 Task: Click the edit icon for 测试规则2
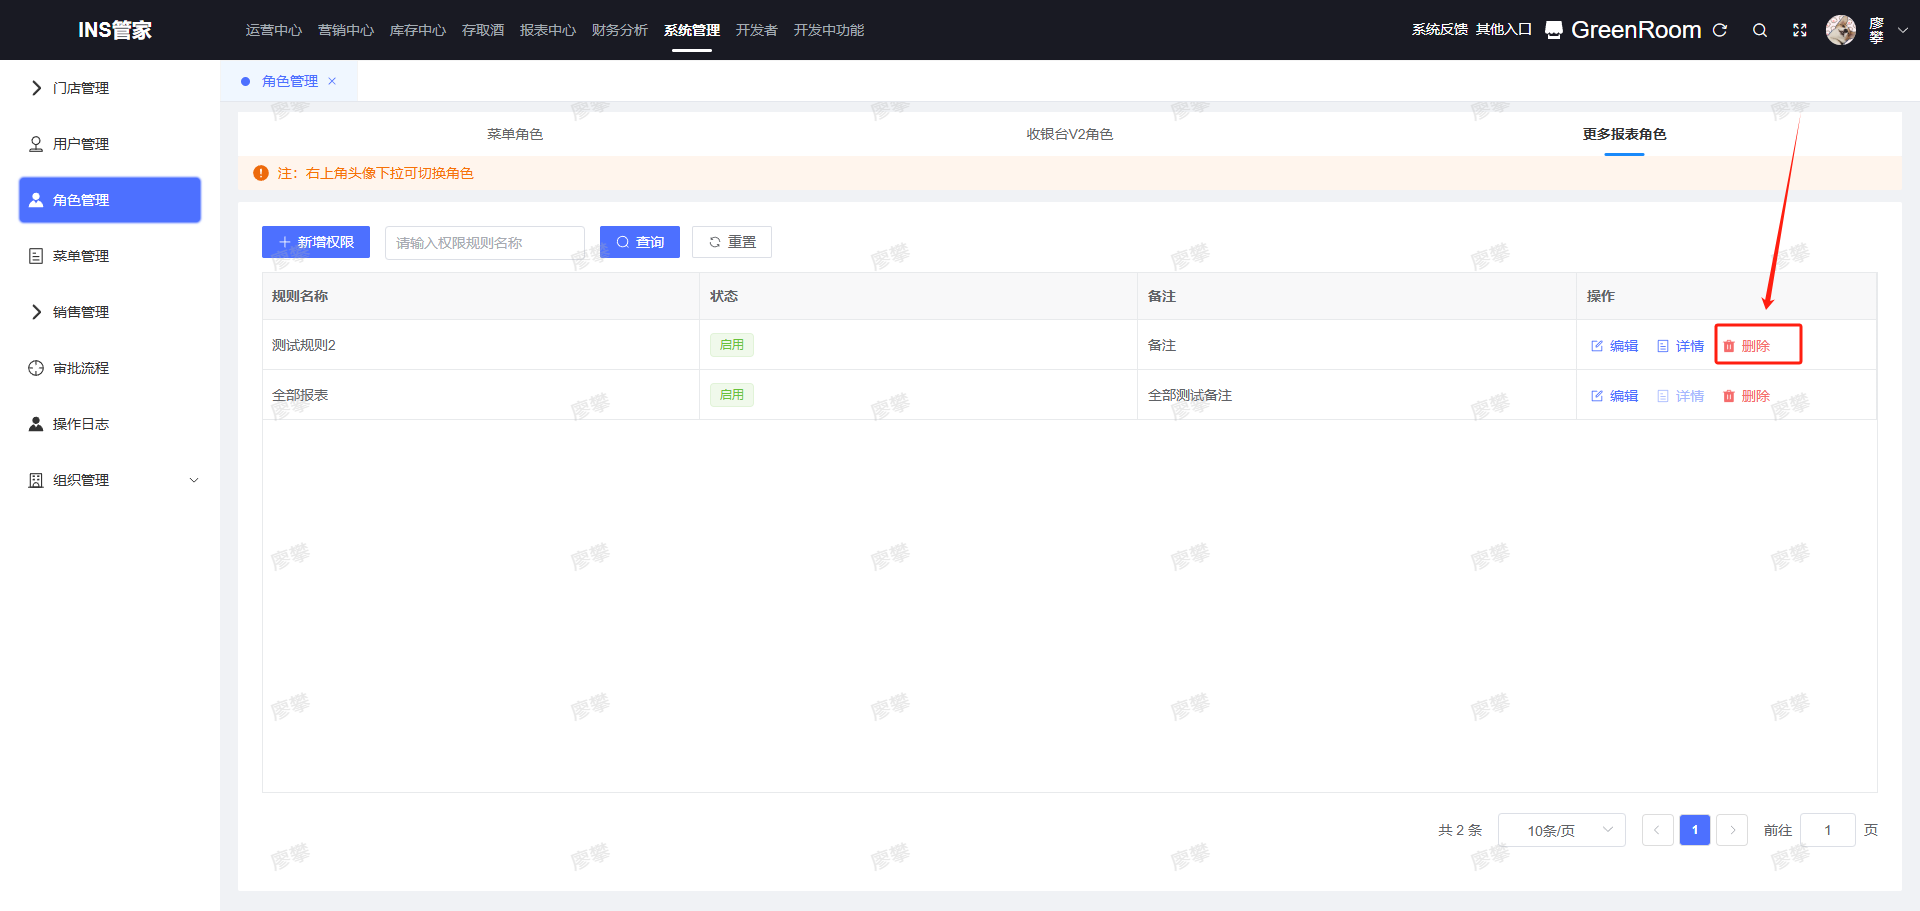tap(1597, 346)
